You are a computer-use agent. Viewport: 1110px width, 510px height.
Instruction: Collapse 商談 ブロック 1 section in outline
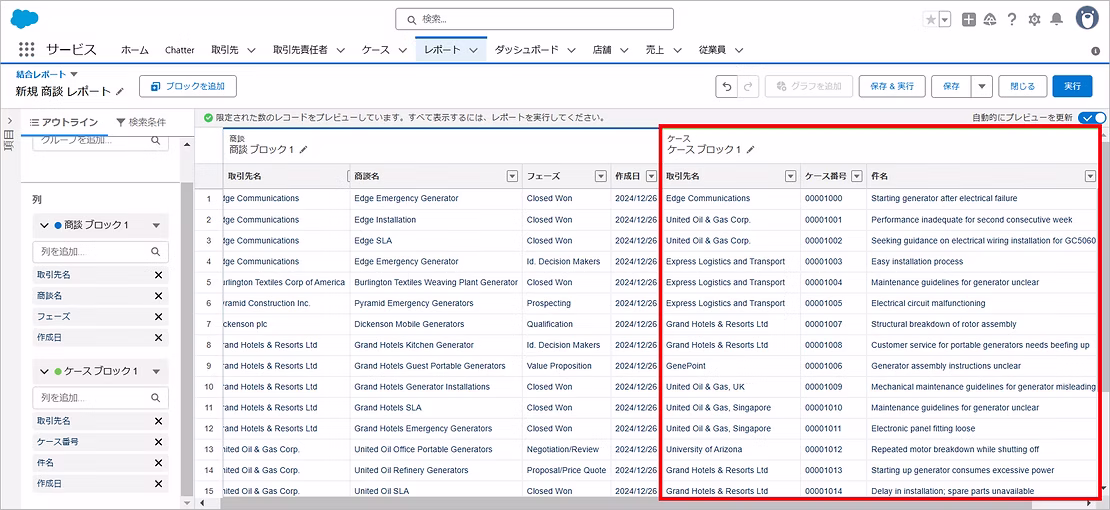[43, 225]
